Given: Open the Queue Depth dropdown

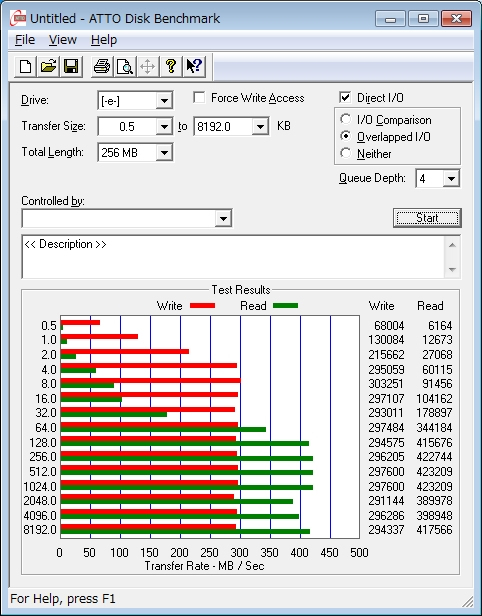Looking at the screenshot, I should (451, 179).
